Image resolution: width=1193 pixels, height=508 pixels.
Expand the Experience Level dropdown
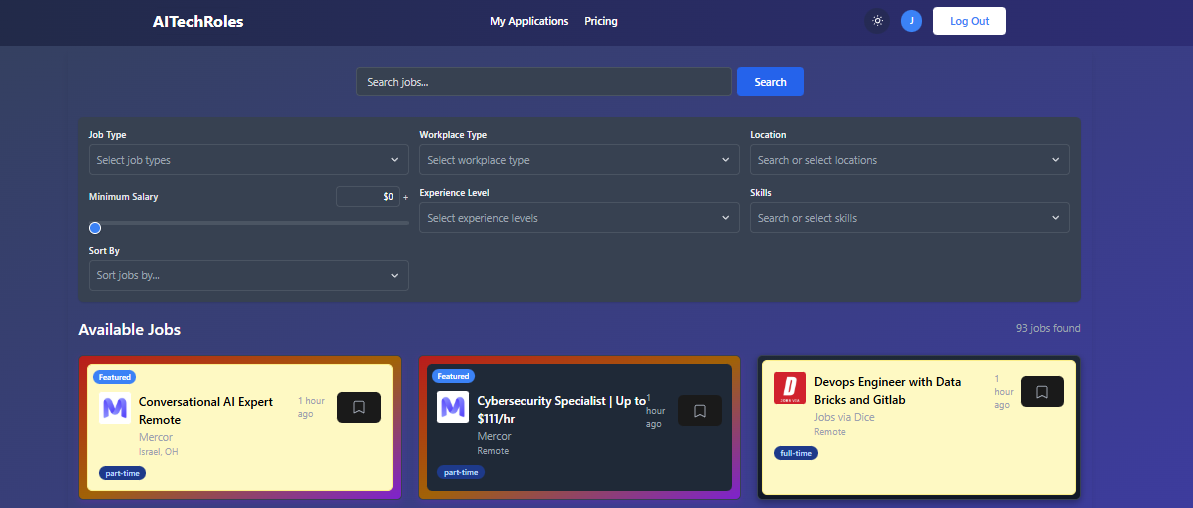click(579, 218)
